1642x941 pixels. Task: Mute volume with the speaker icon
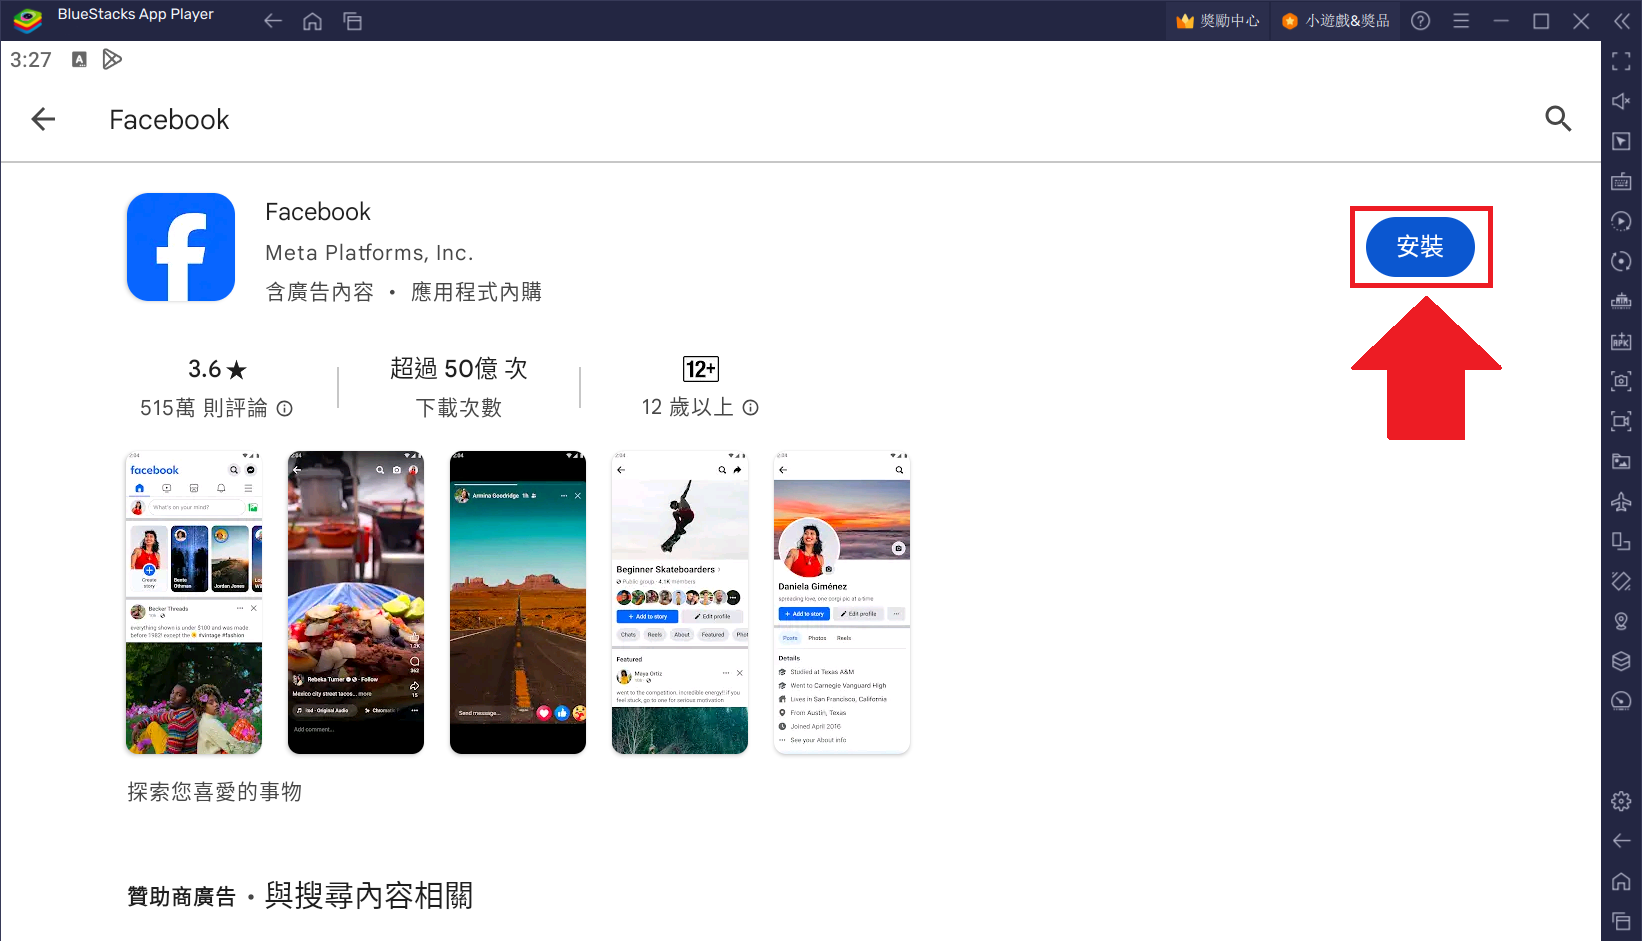click(x=1621, y=101)
